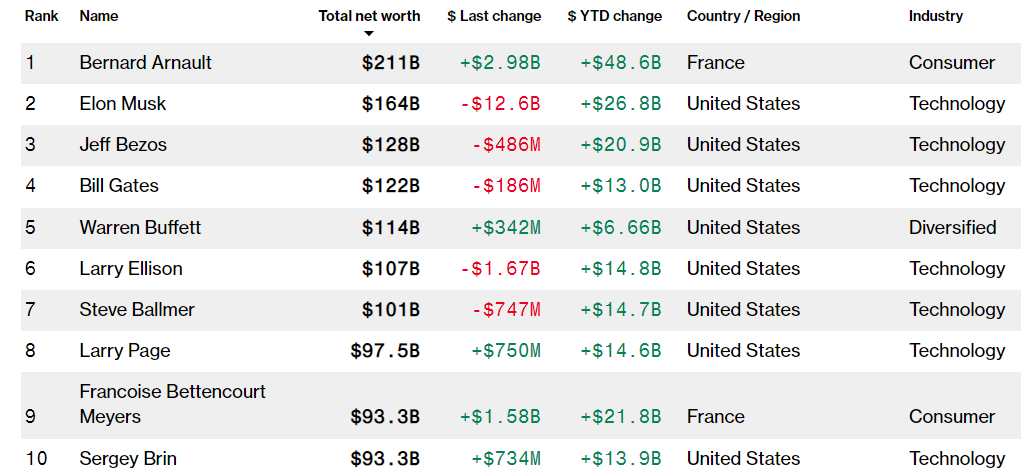Click the Jeff Bezos name
Screen dimensions: 1021x472
coord(123,145)
